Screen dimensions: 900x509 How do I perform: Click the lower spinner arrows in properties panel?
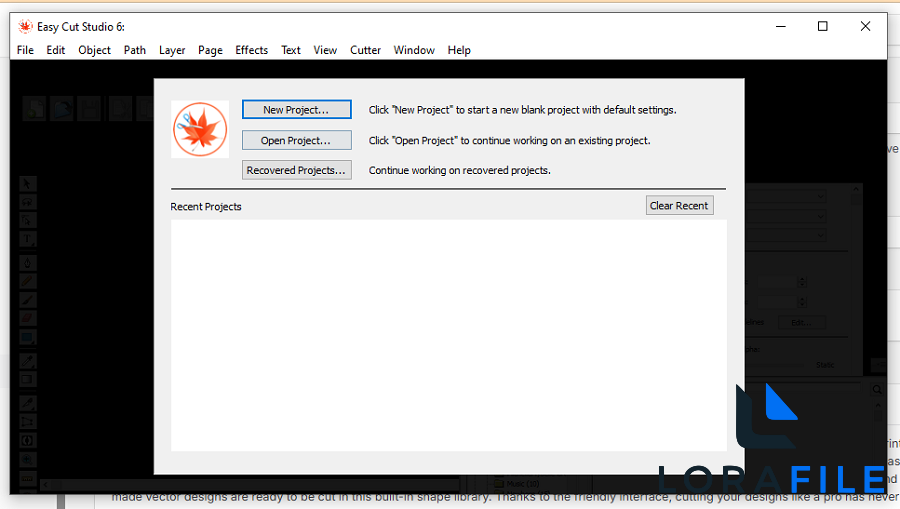click(x=802, y=301)
